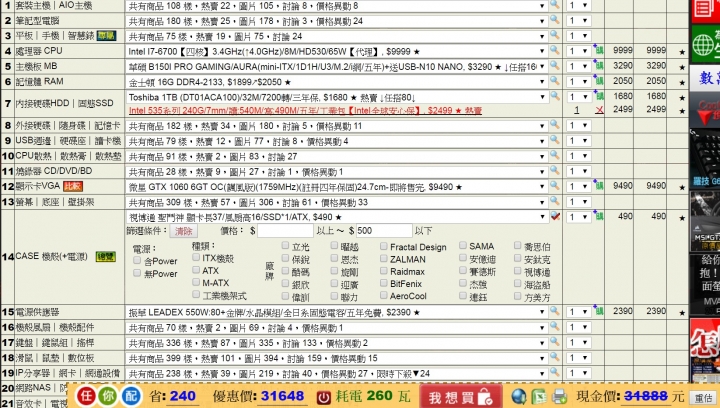
Task: Check the 含Power checkbox
Action: click(x=137, y=260)
